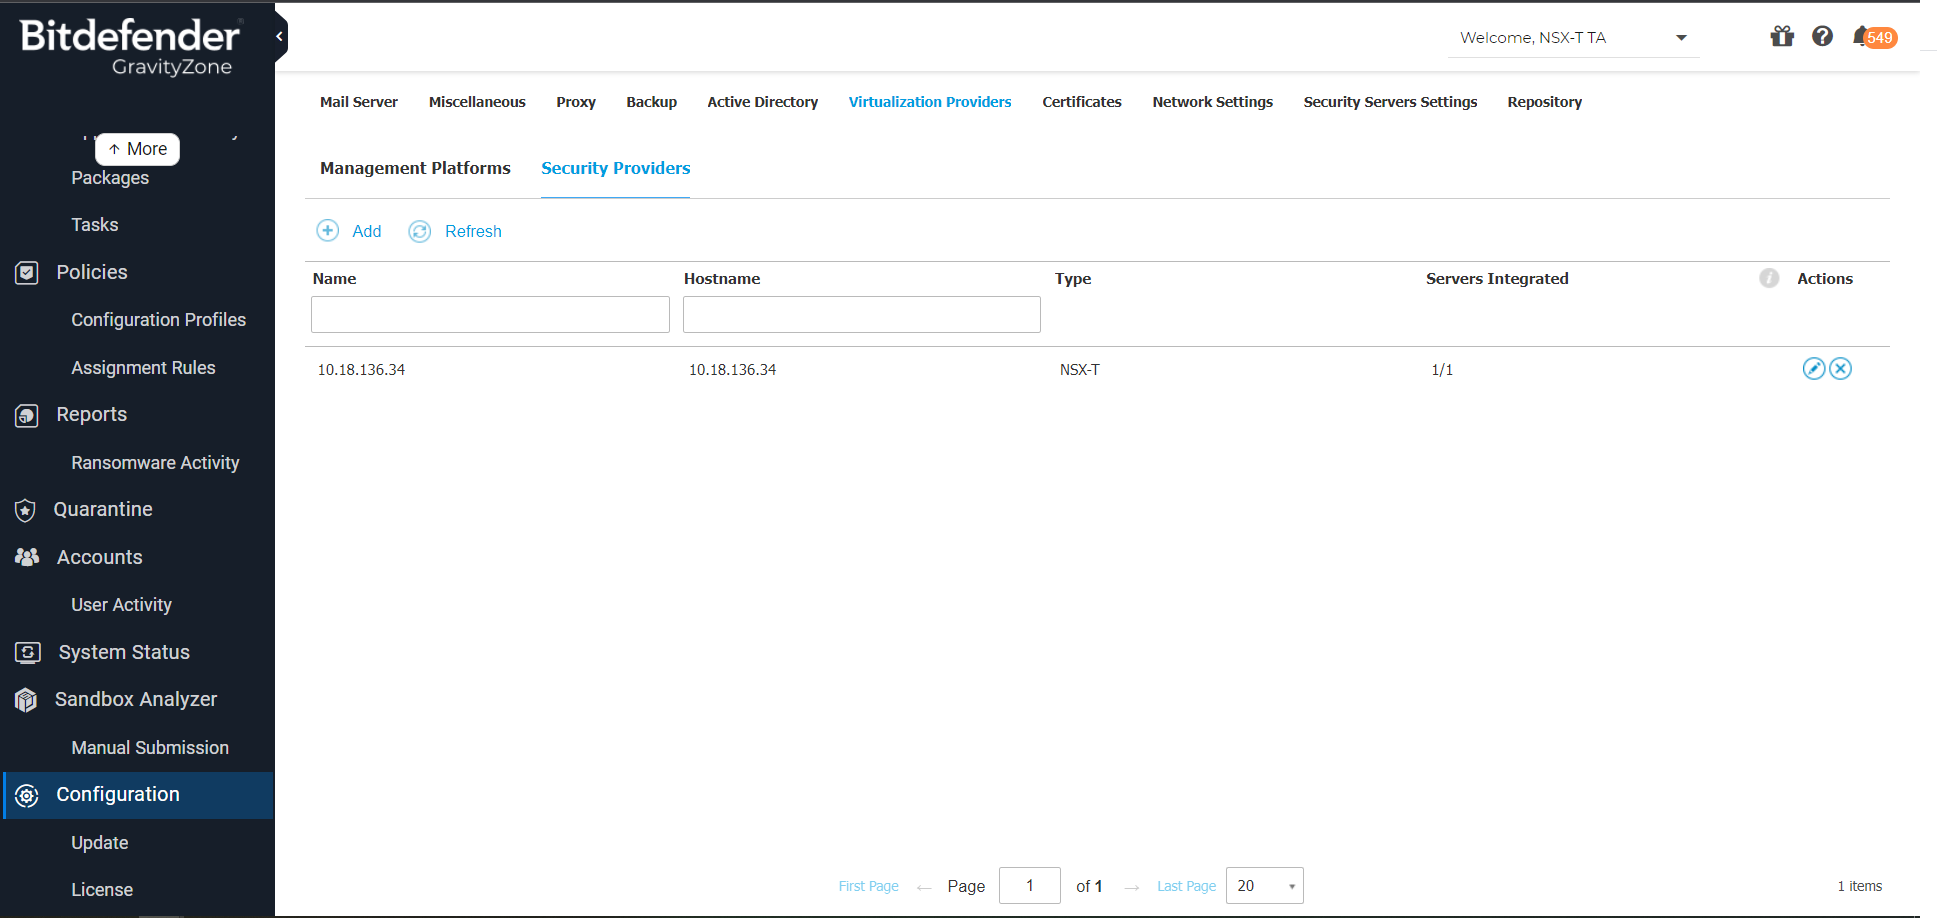Switch to the Management Platforms tab
1937x918 pixels.
(415, 168)
